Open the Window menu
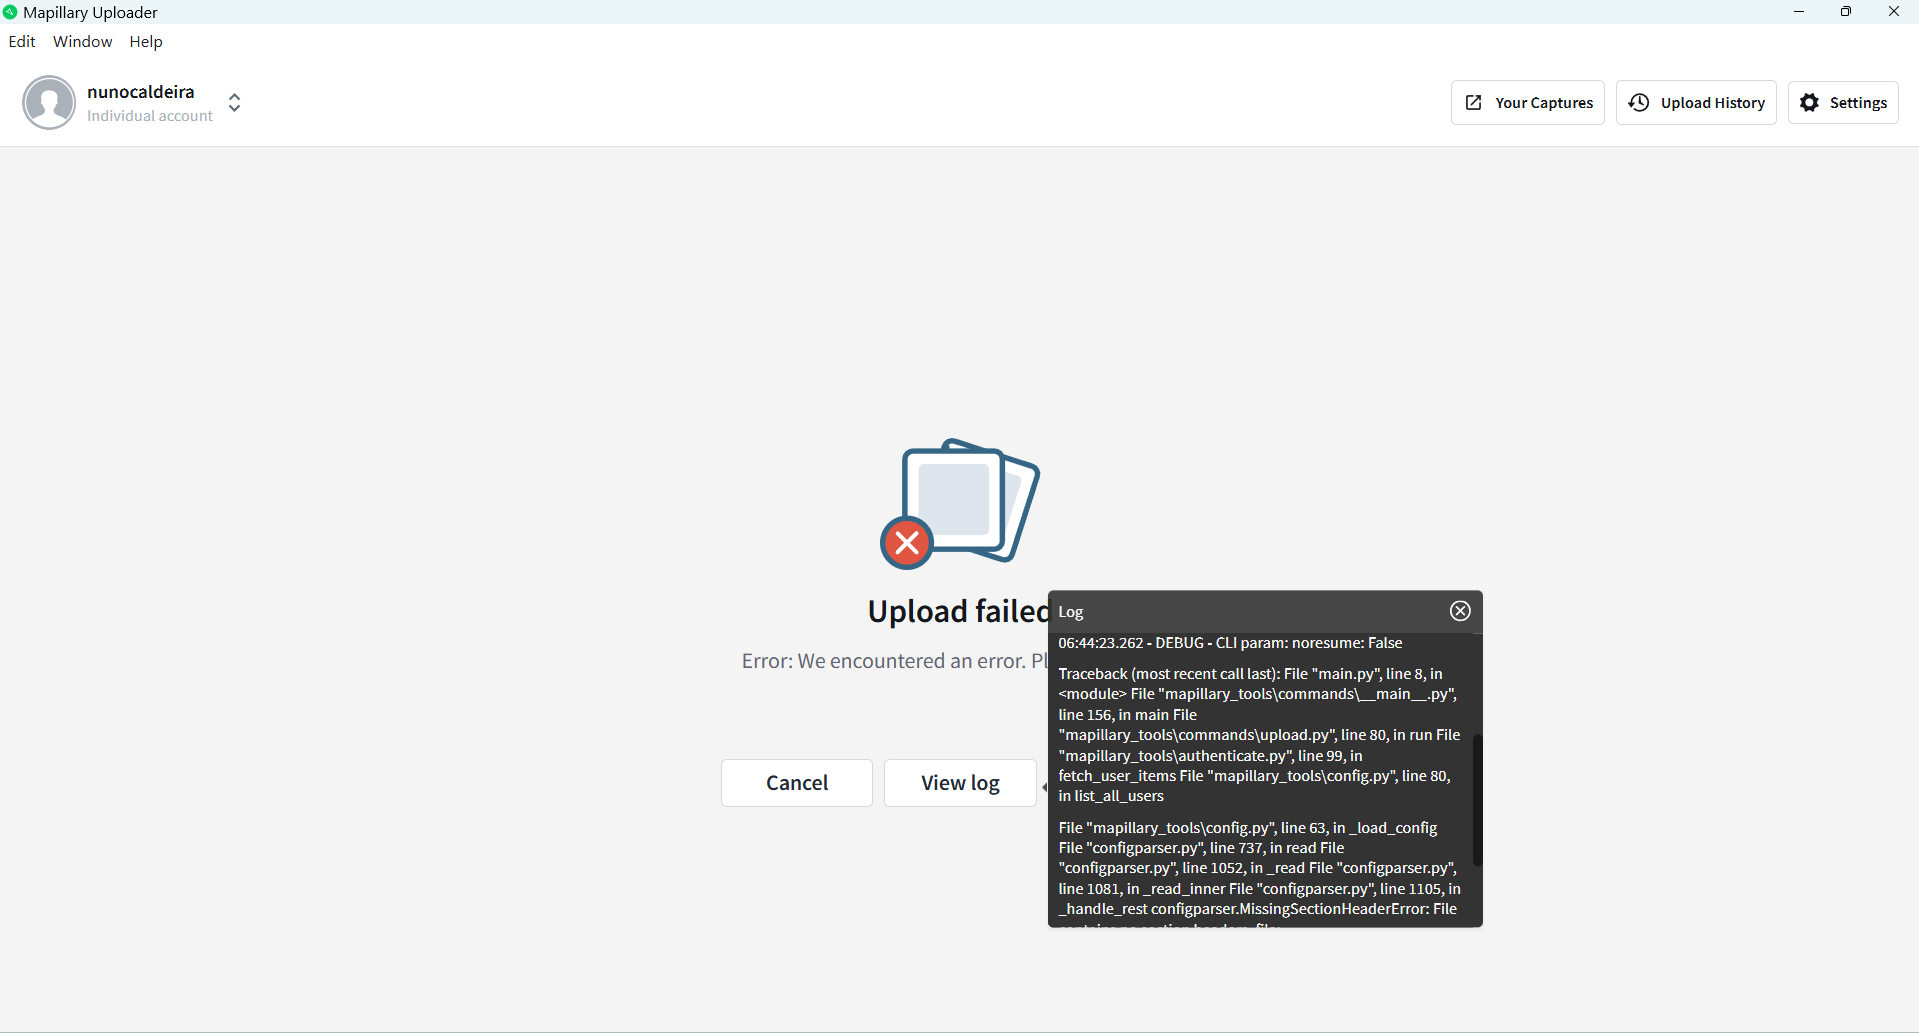 point(82,41)
